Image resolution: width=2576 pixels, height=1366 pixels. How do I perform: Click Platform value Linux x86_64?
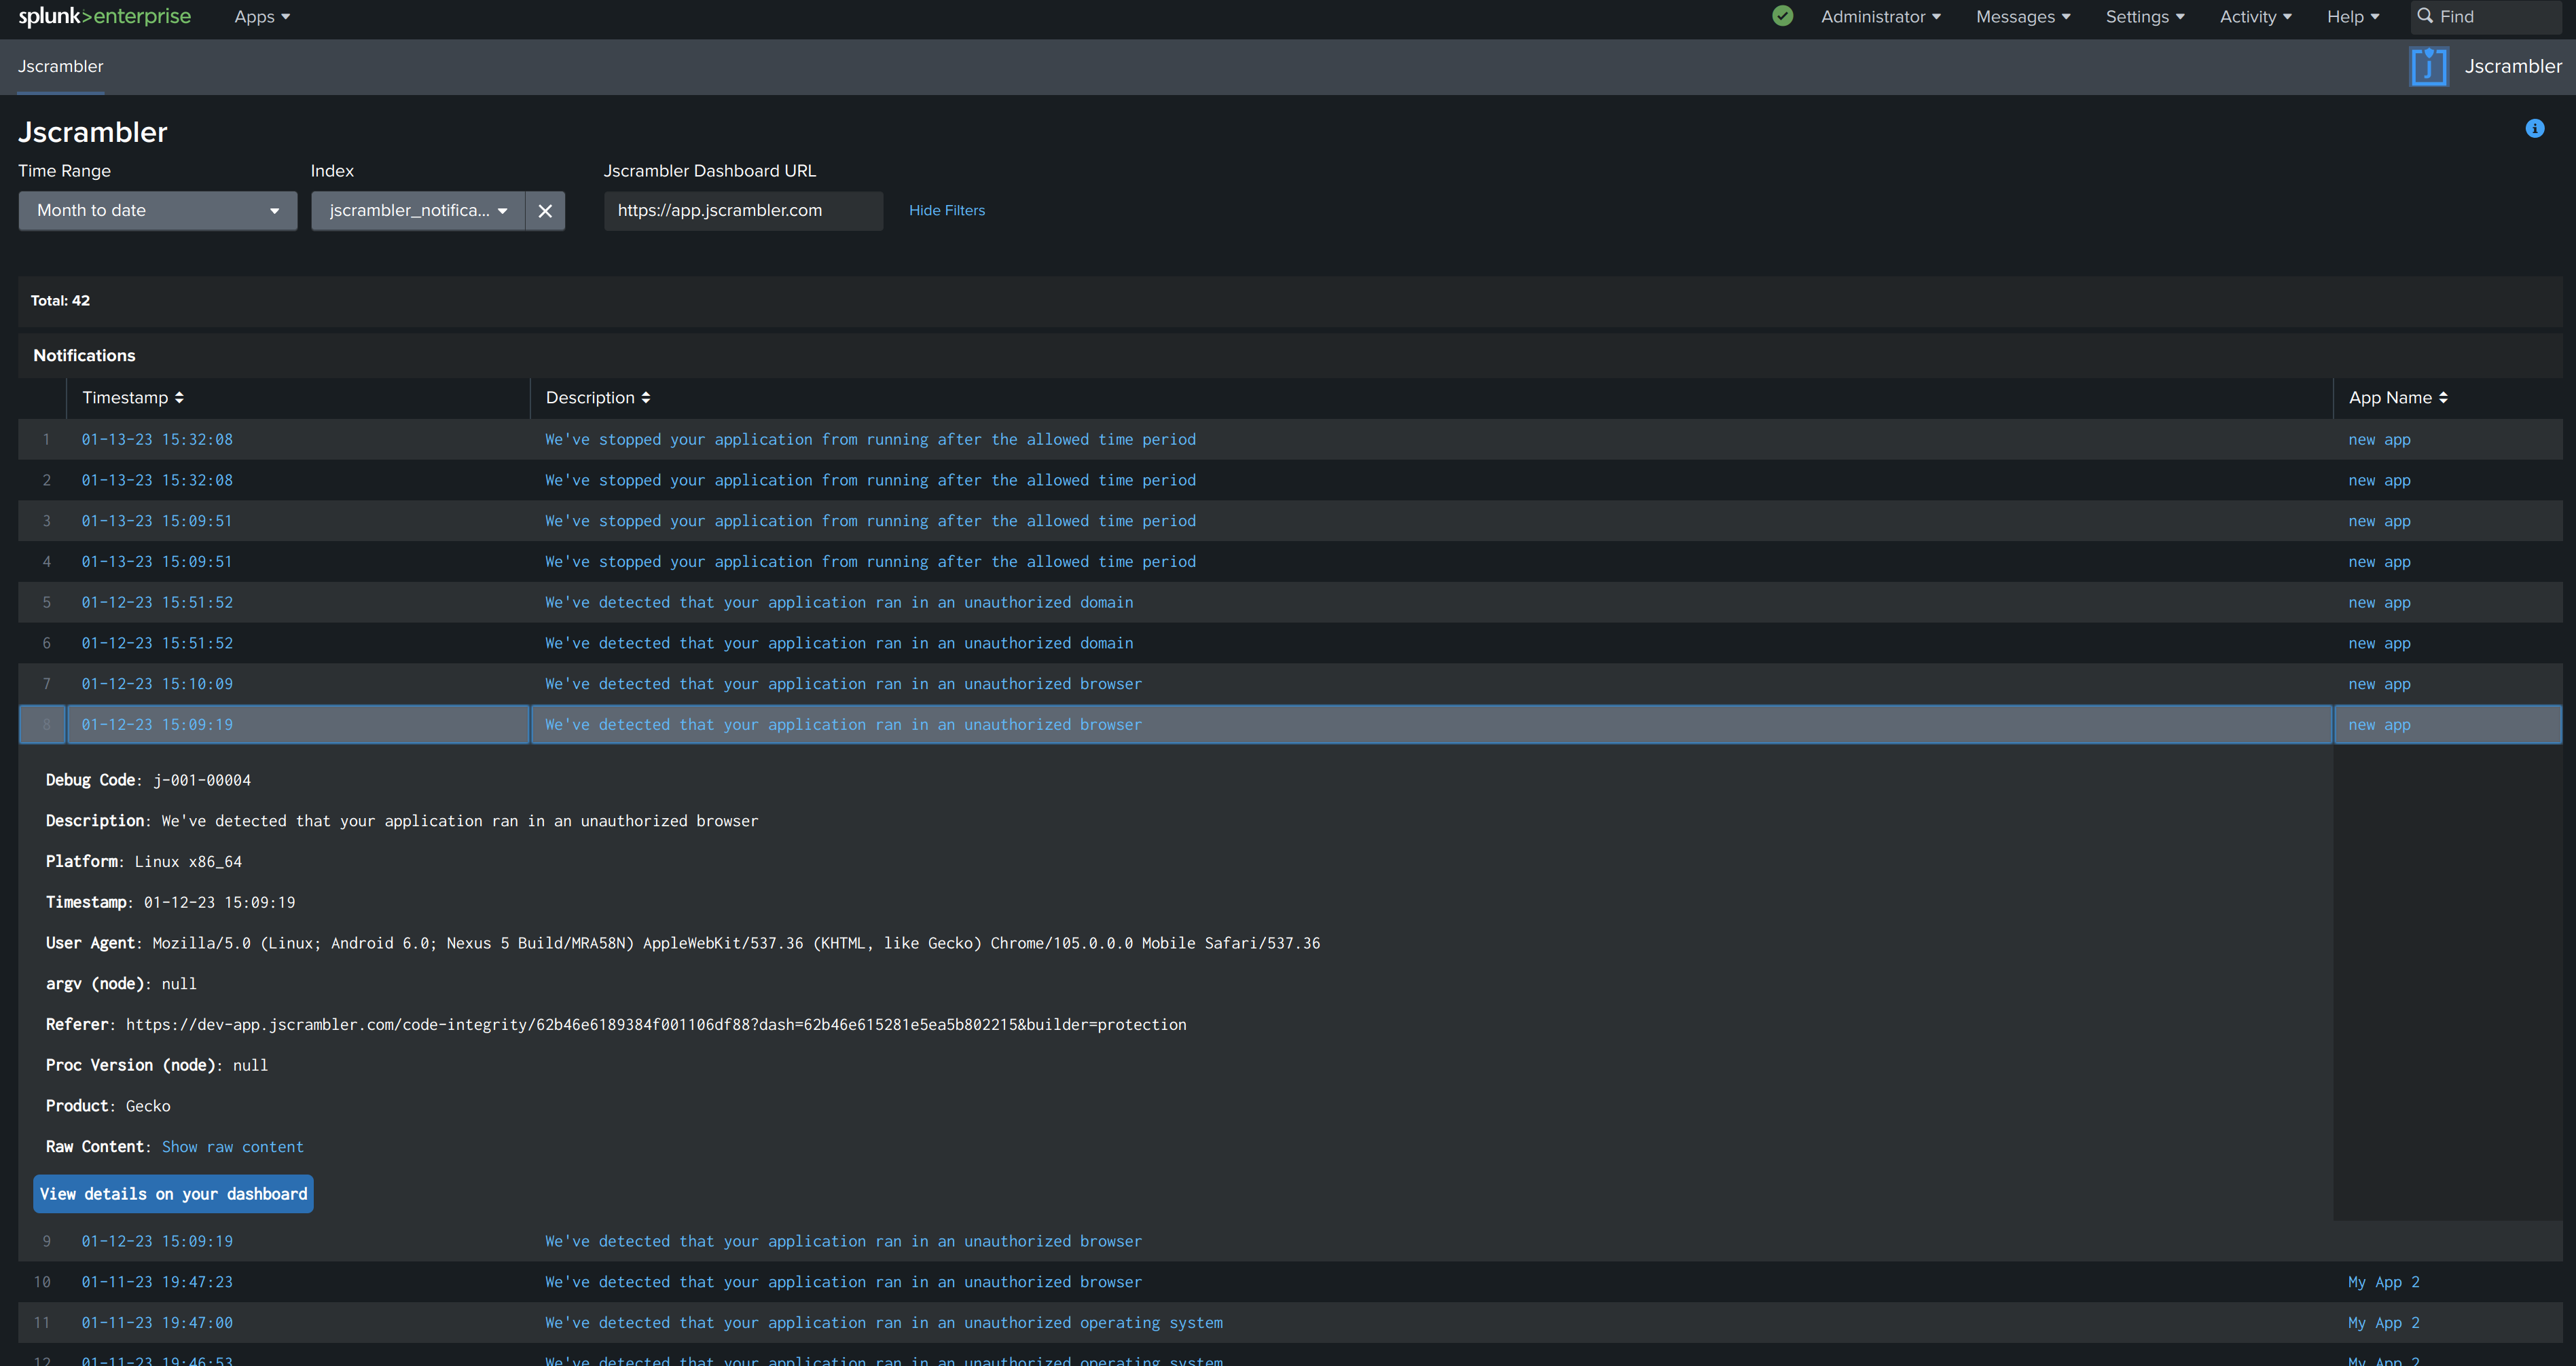188,862
